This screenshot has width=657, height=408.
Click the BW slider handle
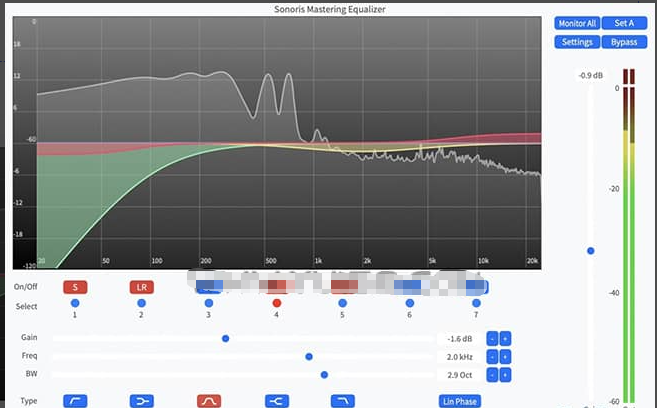pyautogui.click(x=324, y=375)
